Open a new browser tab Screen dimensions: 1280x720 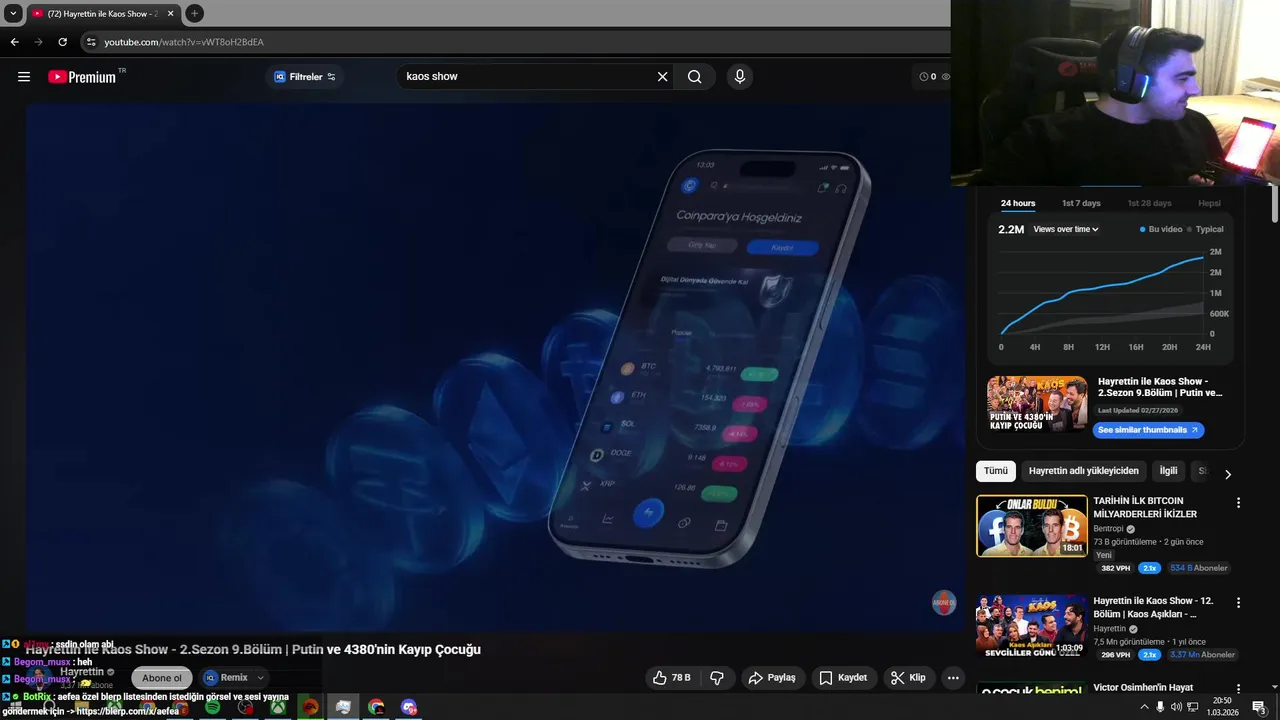coord(194,14)
